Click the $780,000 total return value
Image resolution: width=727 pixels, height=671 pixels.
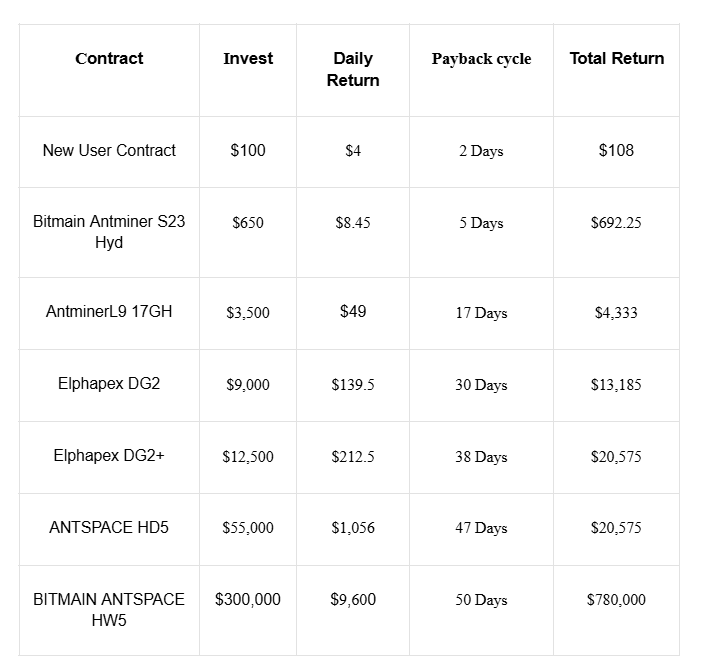[616, 600]
